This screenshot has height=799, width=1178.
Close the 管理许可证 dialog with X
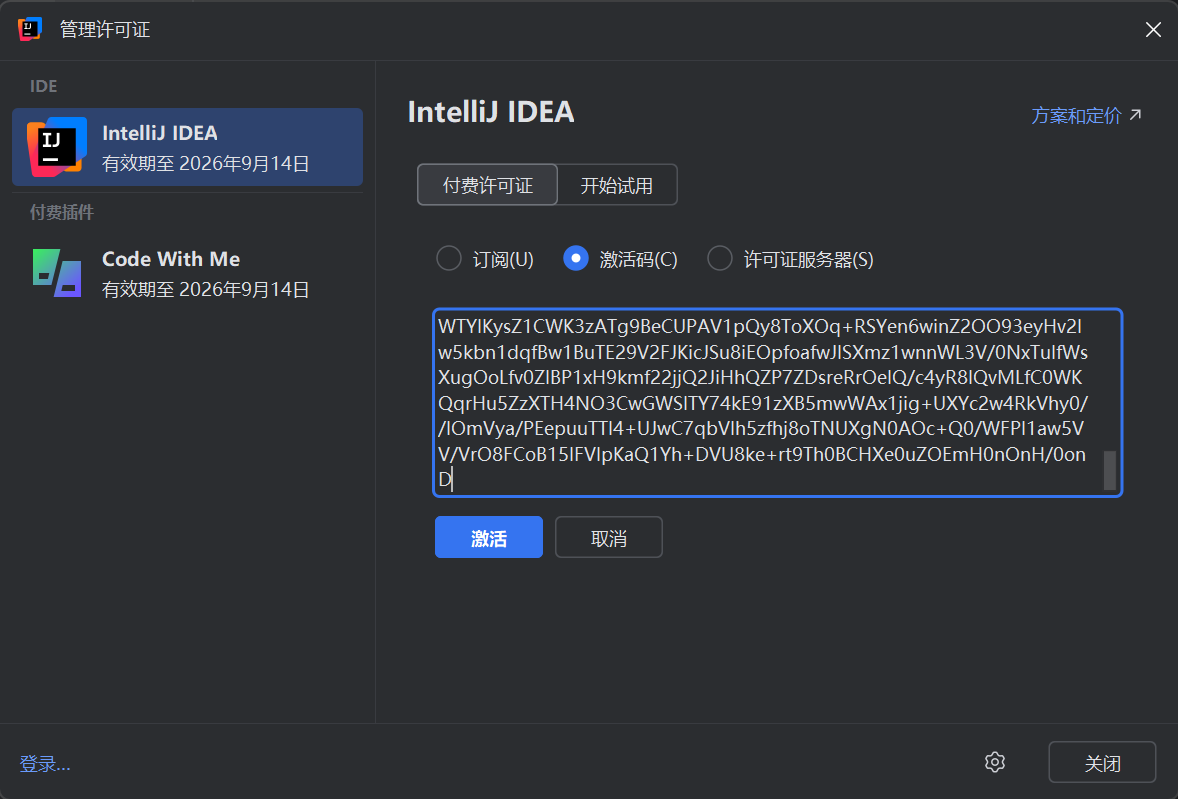(1153, 29)
